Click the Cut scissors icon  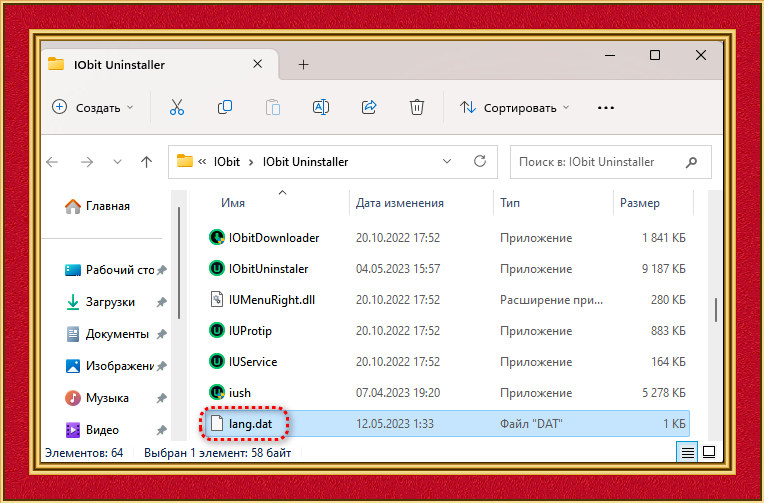tap(176, 107)
